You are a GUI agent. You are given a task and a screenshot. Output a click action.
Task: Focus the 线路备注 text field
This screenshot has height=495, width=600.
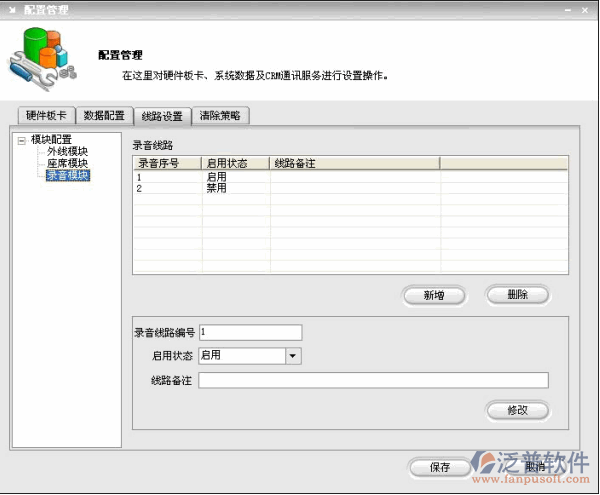pyautogui.click(x=373, y=380)
